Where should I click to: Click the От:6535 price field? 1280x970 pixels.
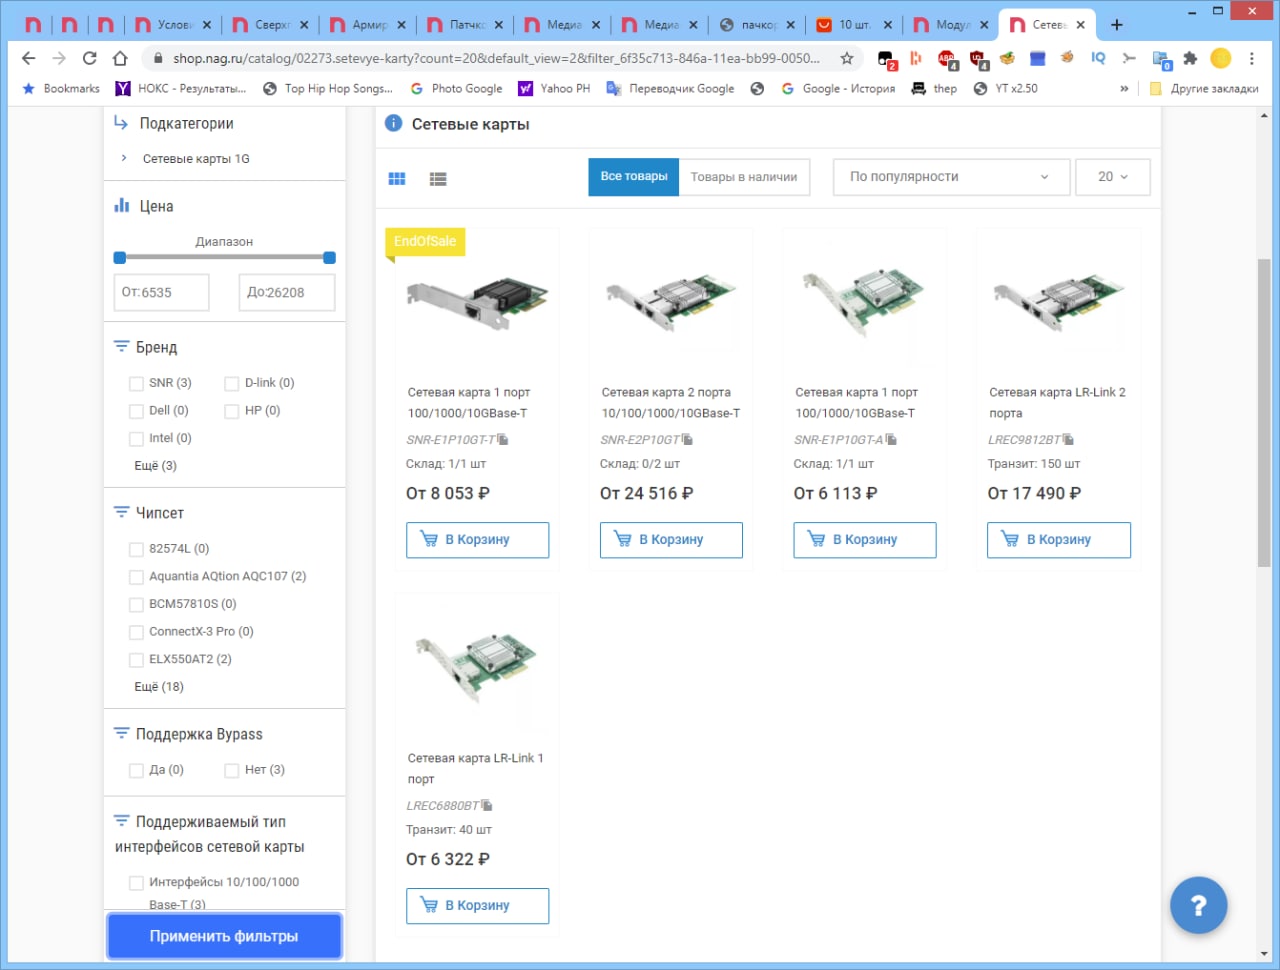pos(162,292)
